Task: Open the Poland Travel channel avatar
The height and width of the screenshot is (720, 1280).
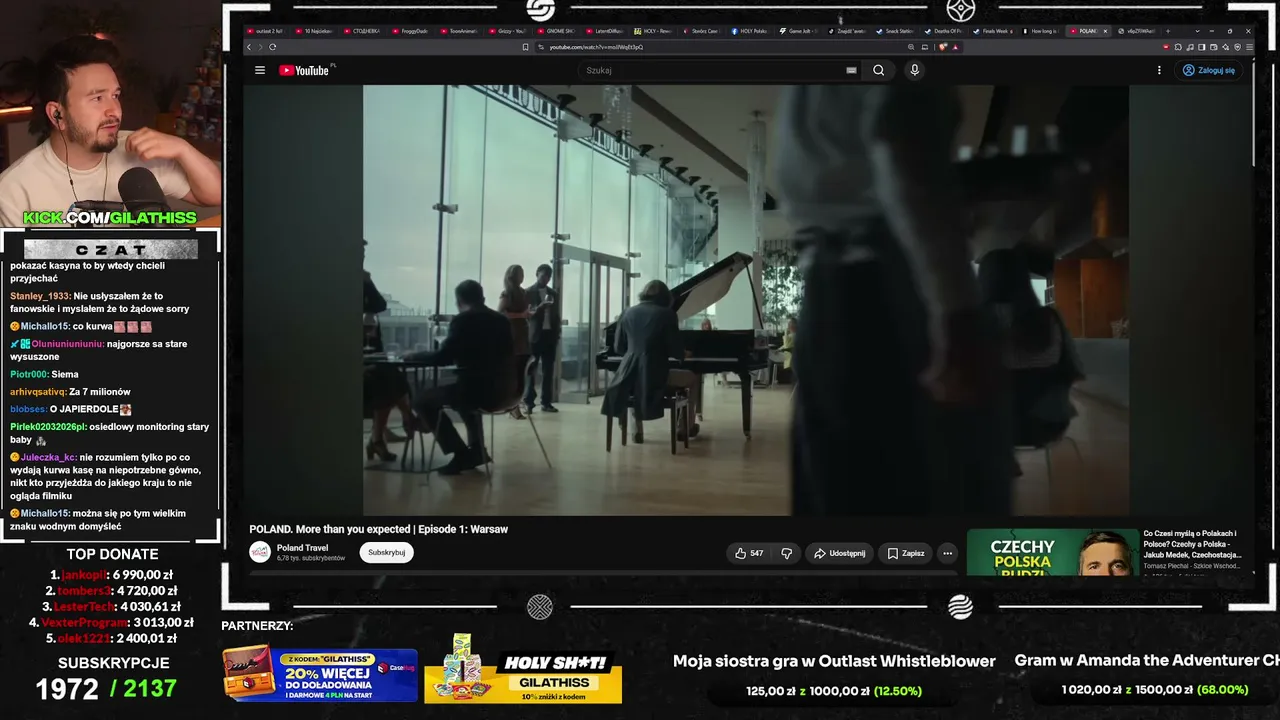Action: tap(260, 552)
